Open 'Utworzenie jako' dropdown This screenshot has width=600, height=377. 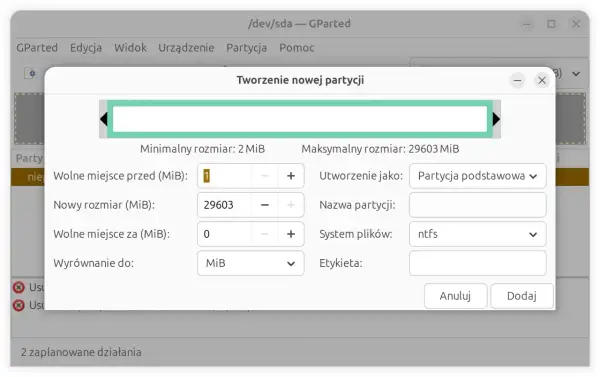point(478,176)
